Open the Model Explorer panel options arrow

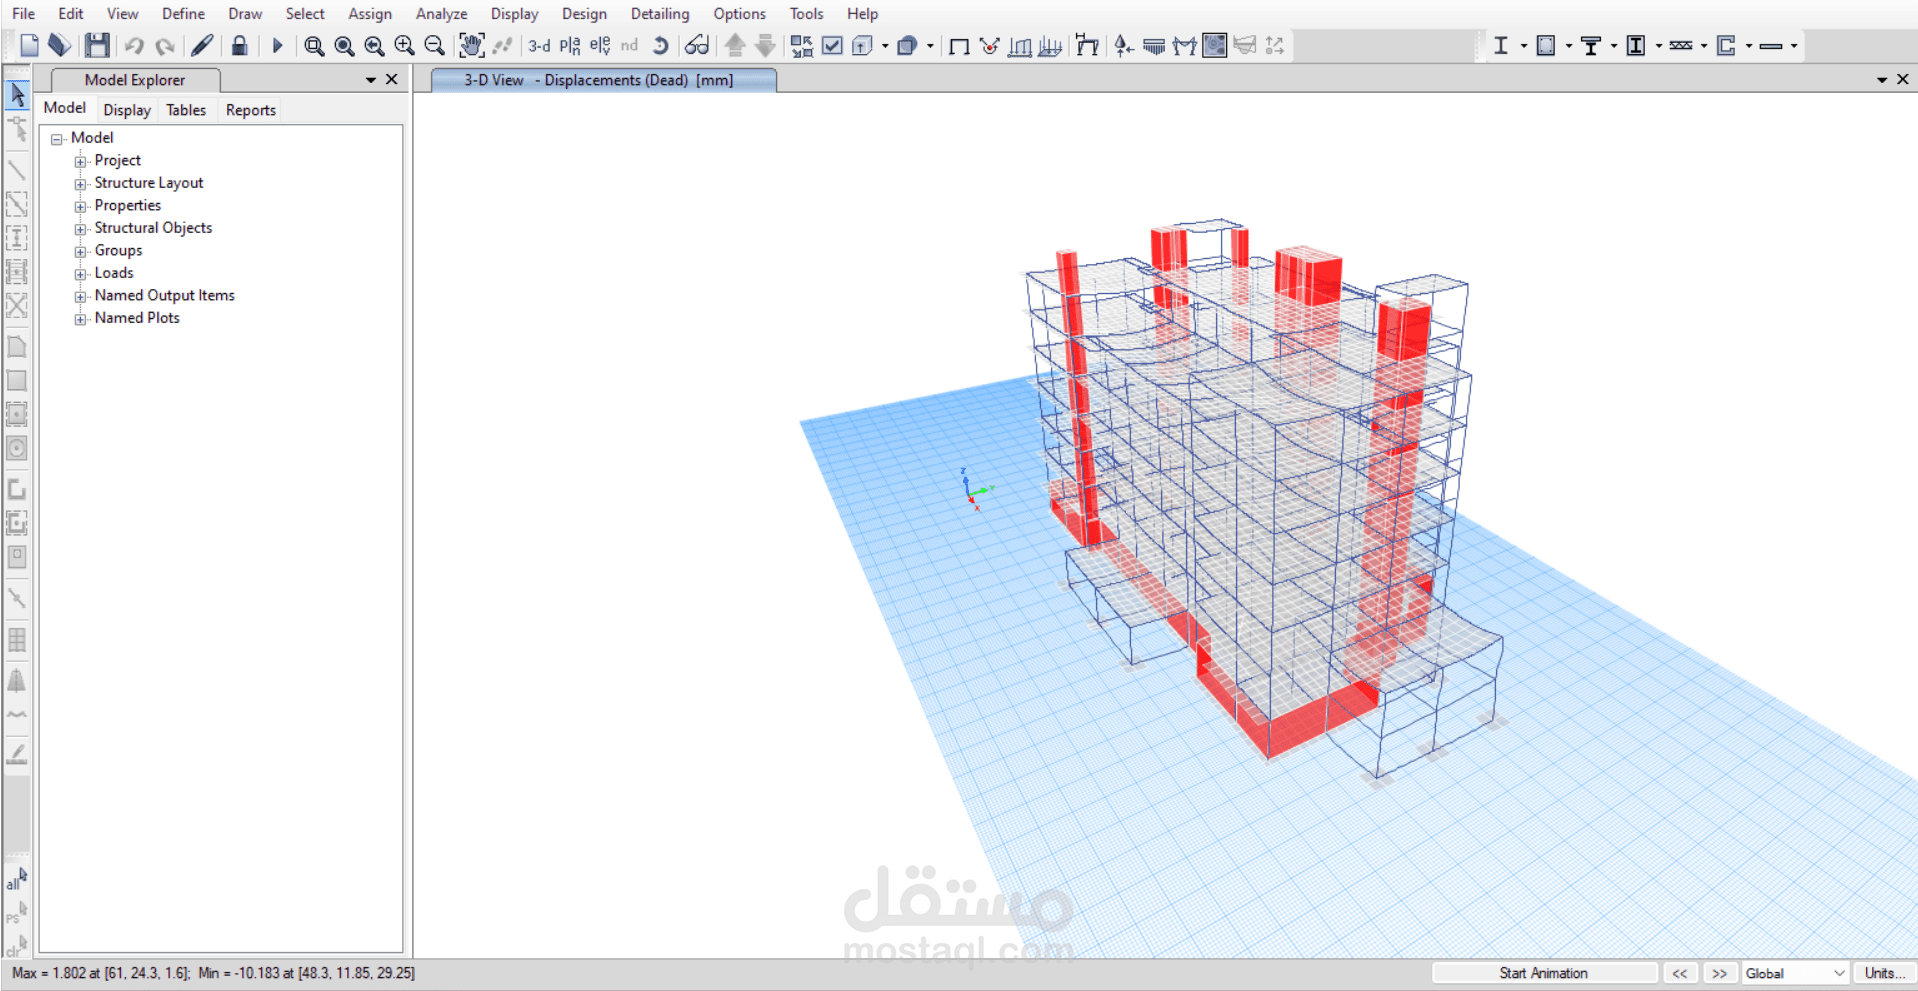coord(371,80)
